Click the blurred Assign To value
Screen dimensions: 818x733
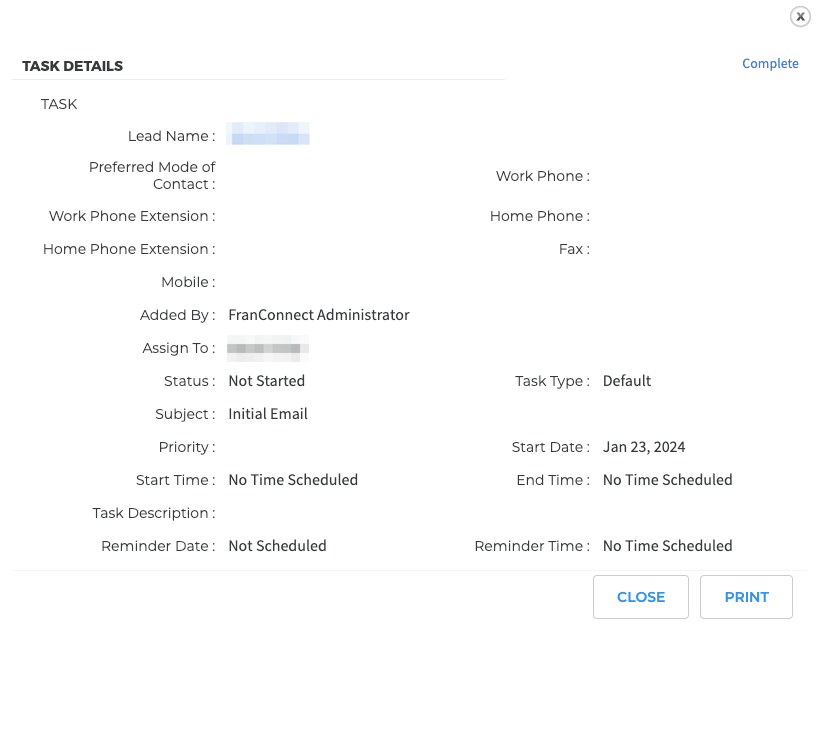(x=267, y=349)
